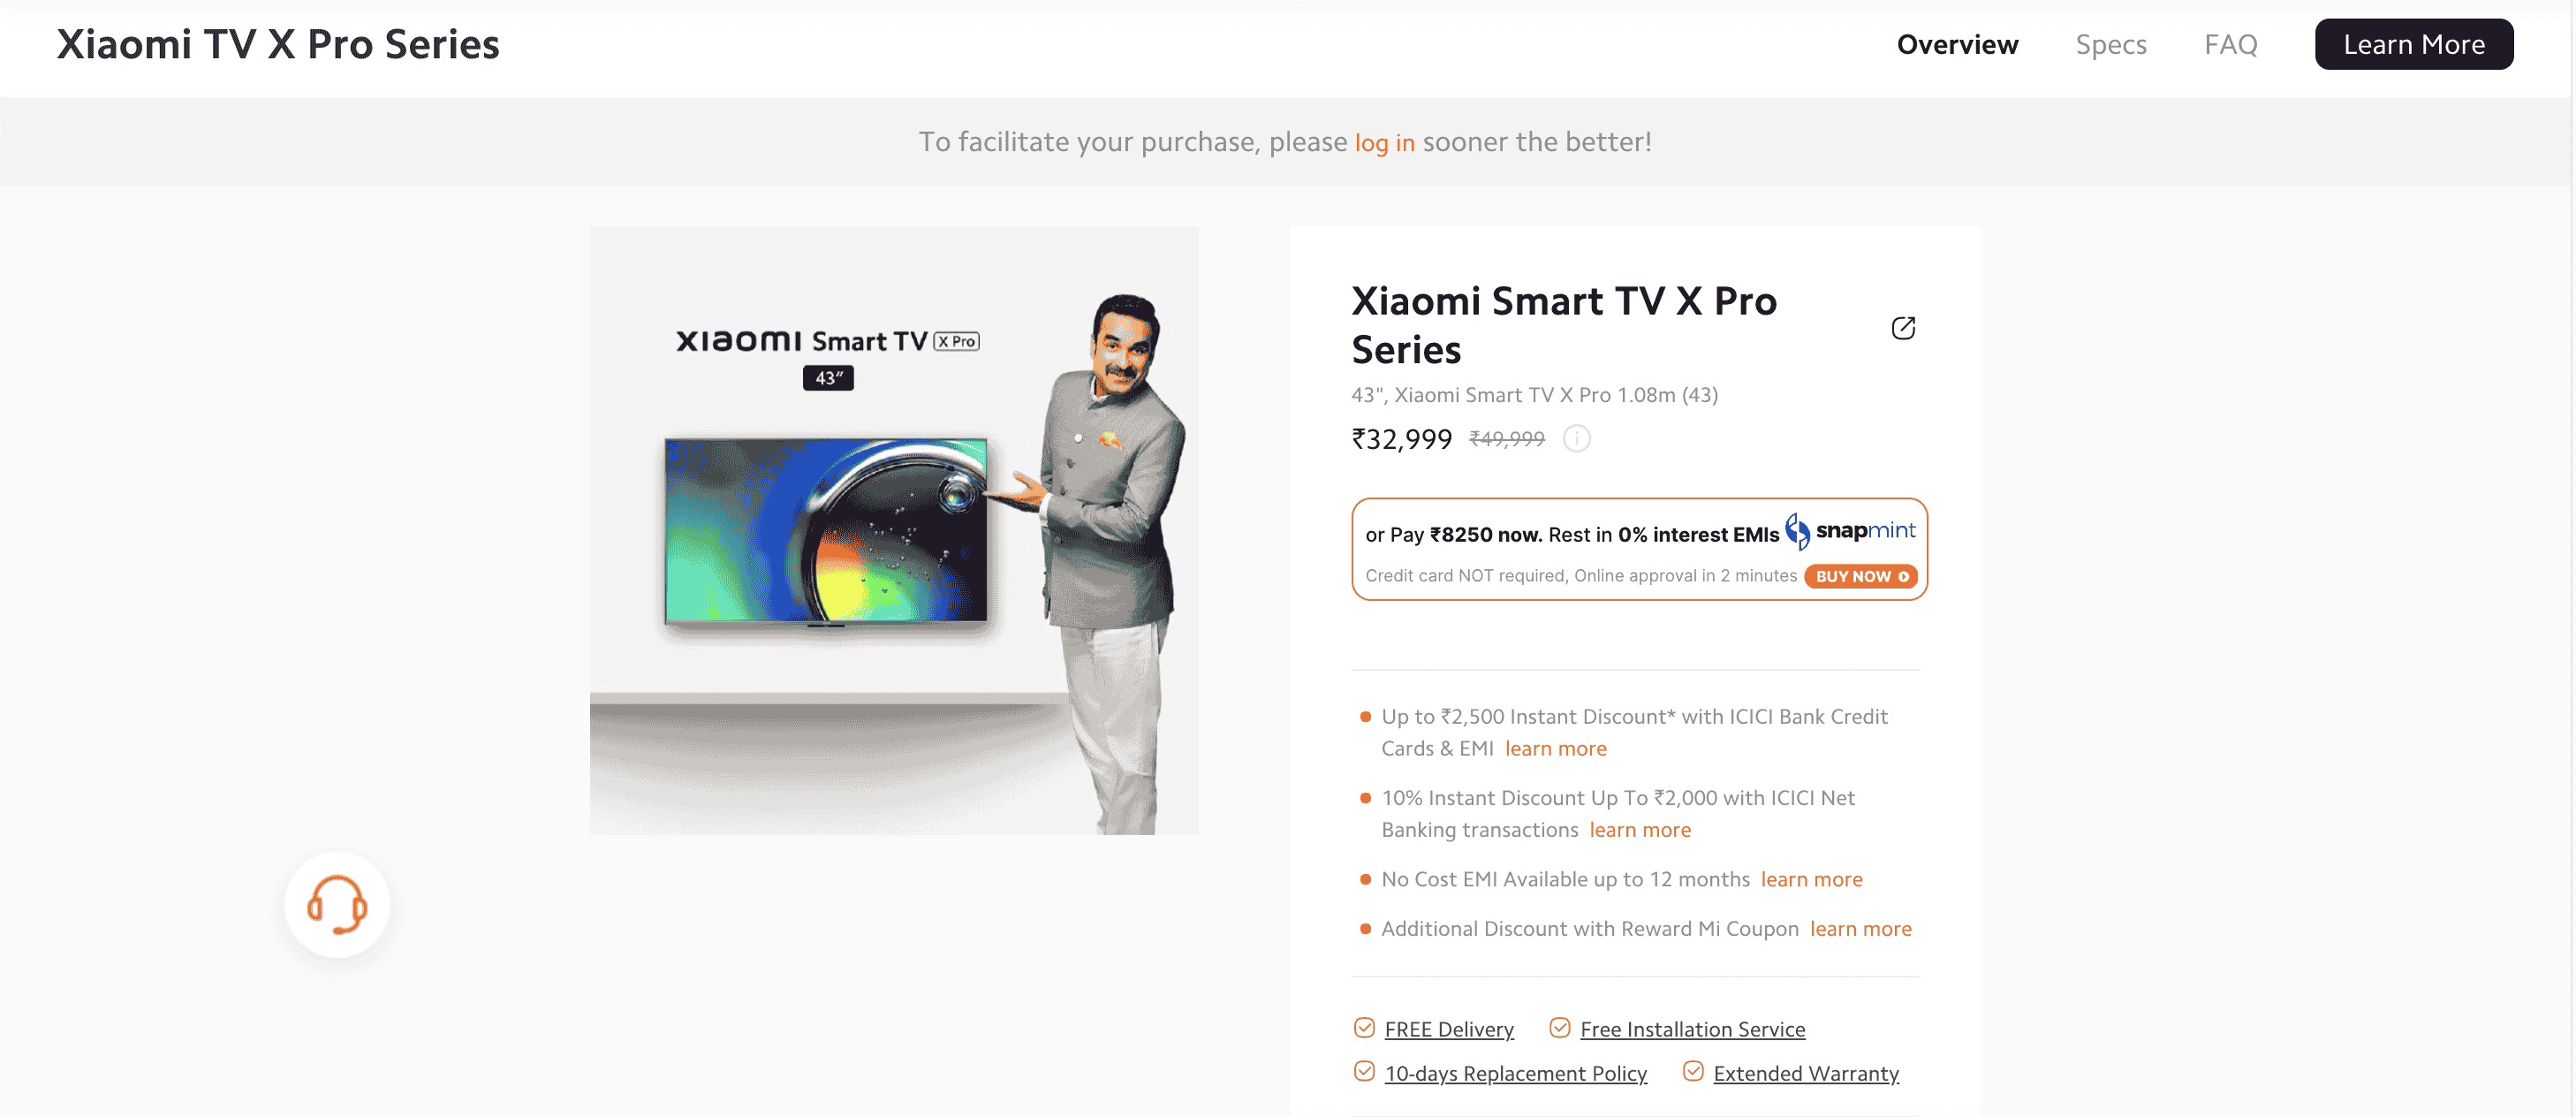The width and height of the screenshot is (2576, 1117).
Task: Open learn more for No Cost EMI
Action: coord(1811,879)
